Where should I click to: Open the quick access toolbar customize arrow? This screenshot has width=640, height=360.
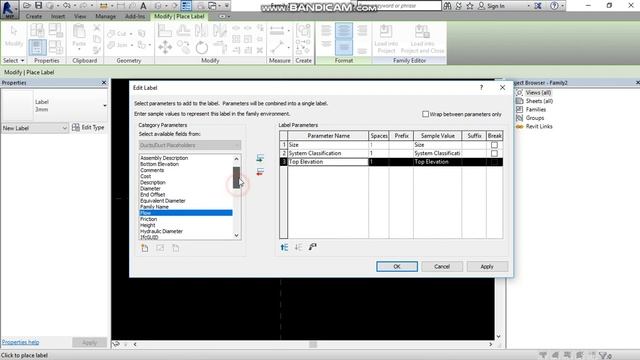pyautogui.click(x=227, y=6)
